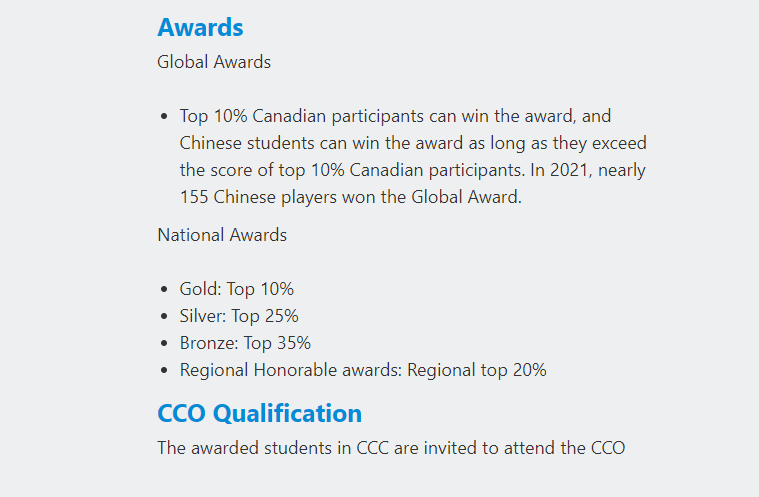759x497 pixels.
Task: Click the bullet before Bronze entry
Action: (164, 344)
